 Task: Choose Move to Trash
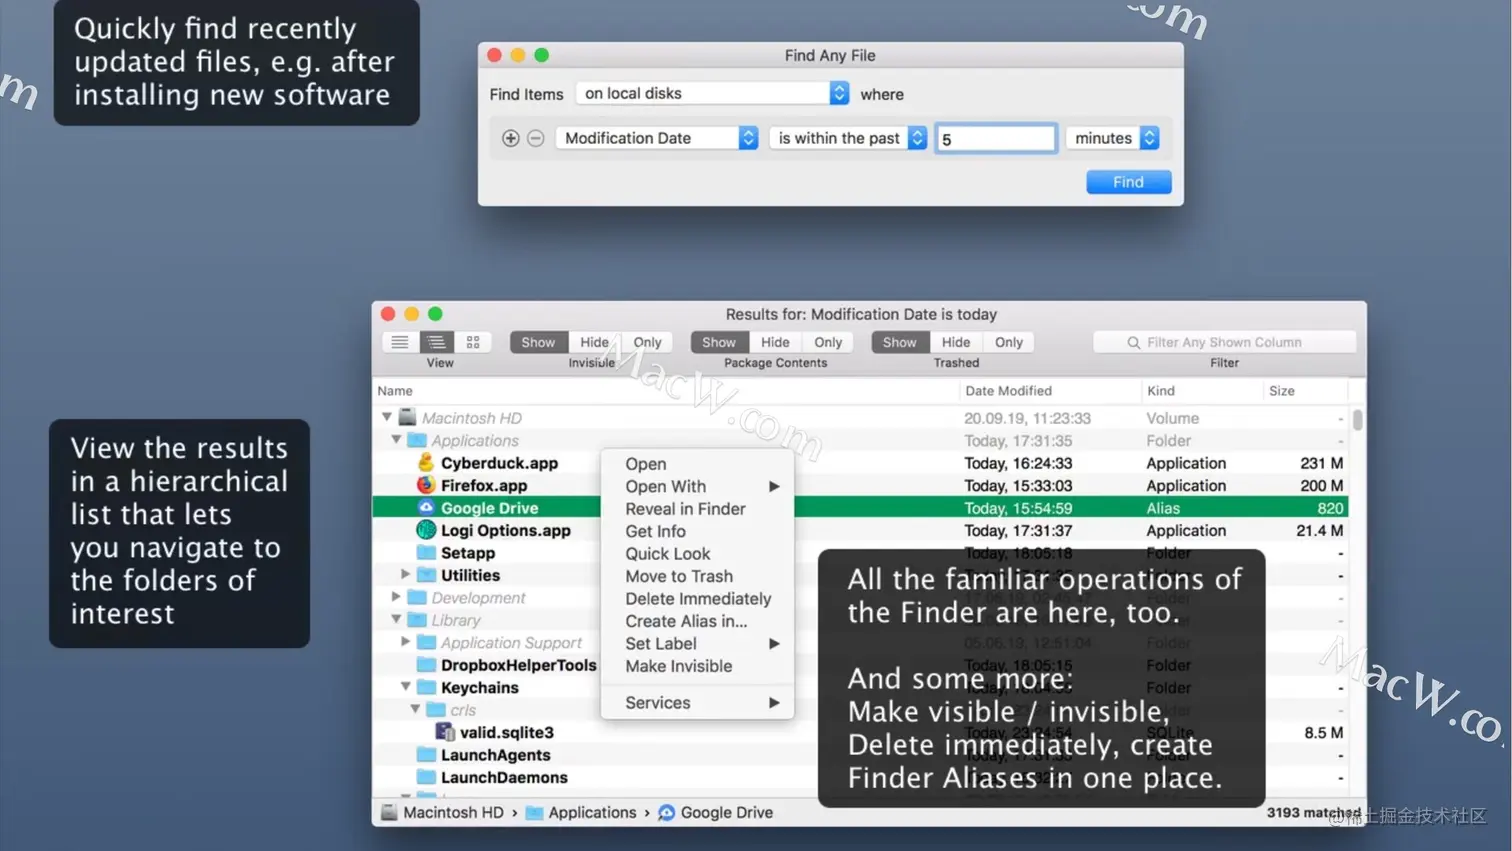tap(697, 576)
